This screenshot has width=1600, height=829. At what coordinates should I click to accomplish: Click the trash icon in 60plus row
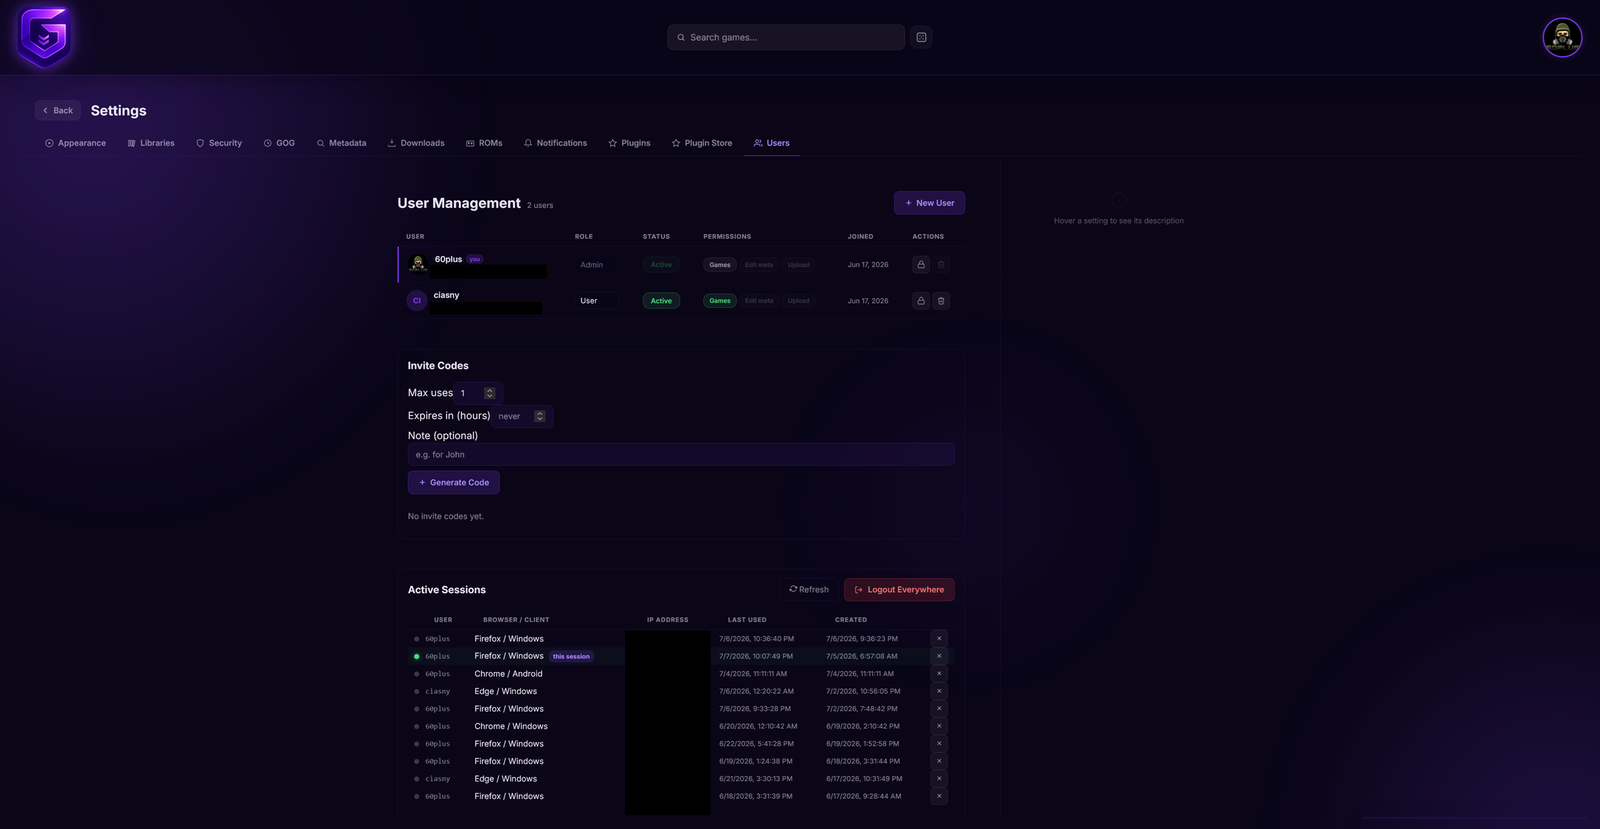click(x=941, y=265)
